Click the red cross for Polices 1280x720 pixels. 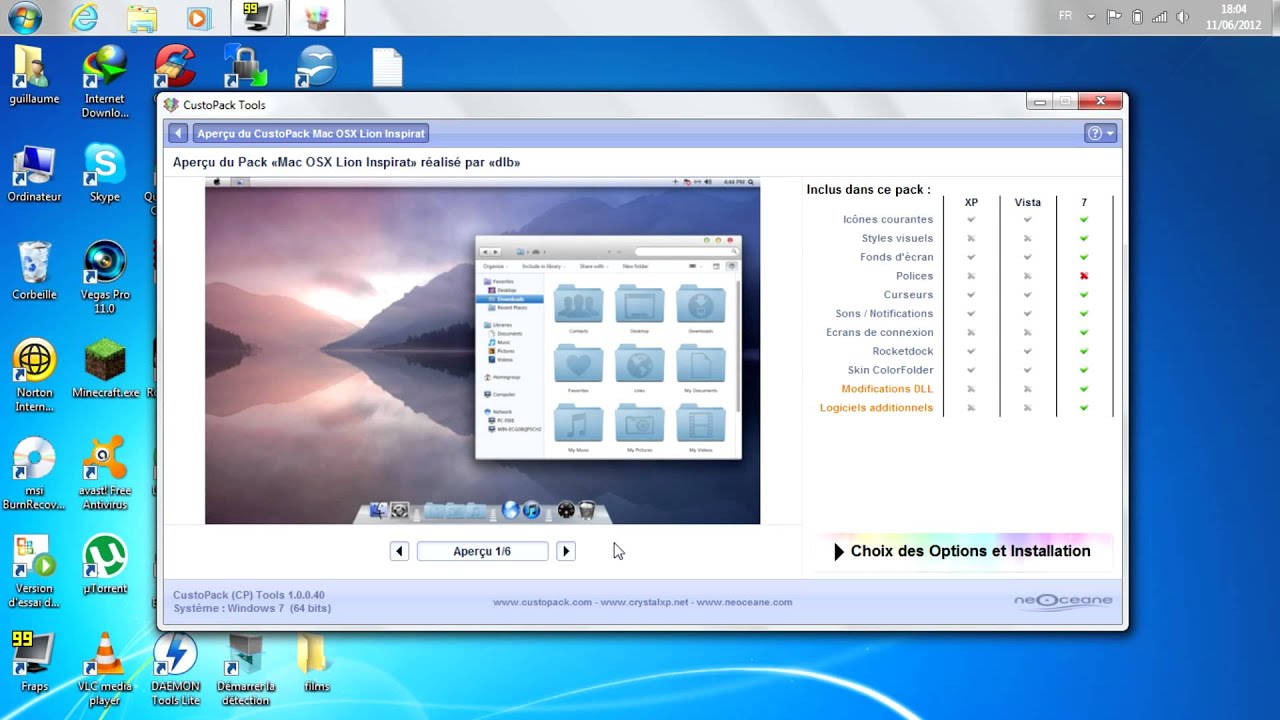point(1084,276)
